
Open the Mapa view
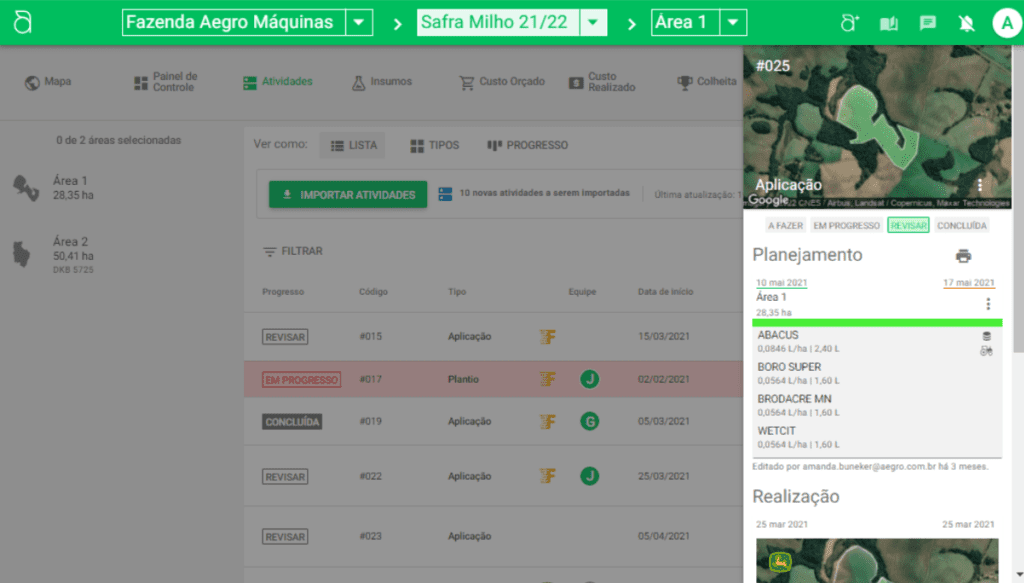click(x=47, y=82)
